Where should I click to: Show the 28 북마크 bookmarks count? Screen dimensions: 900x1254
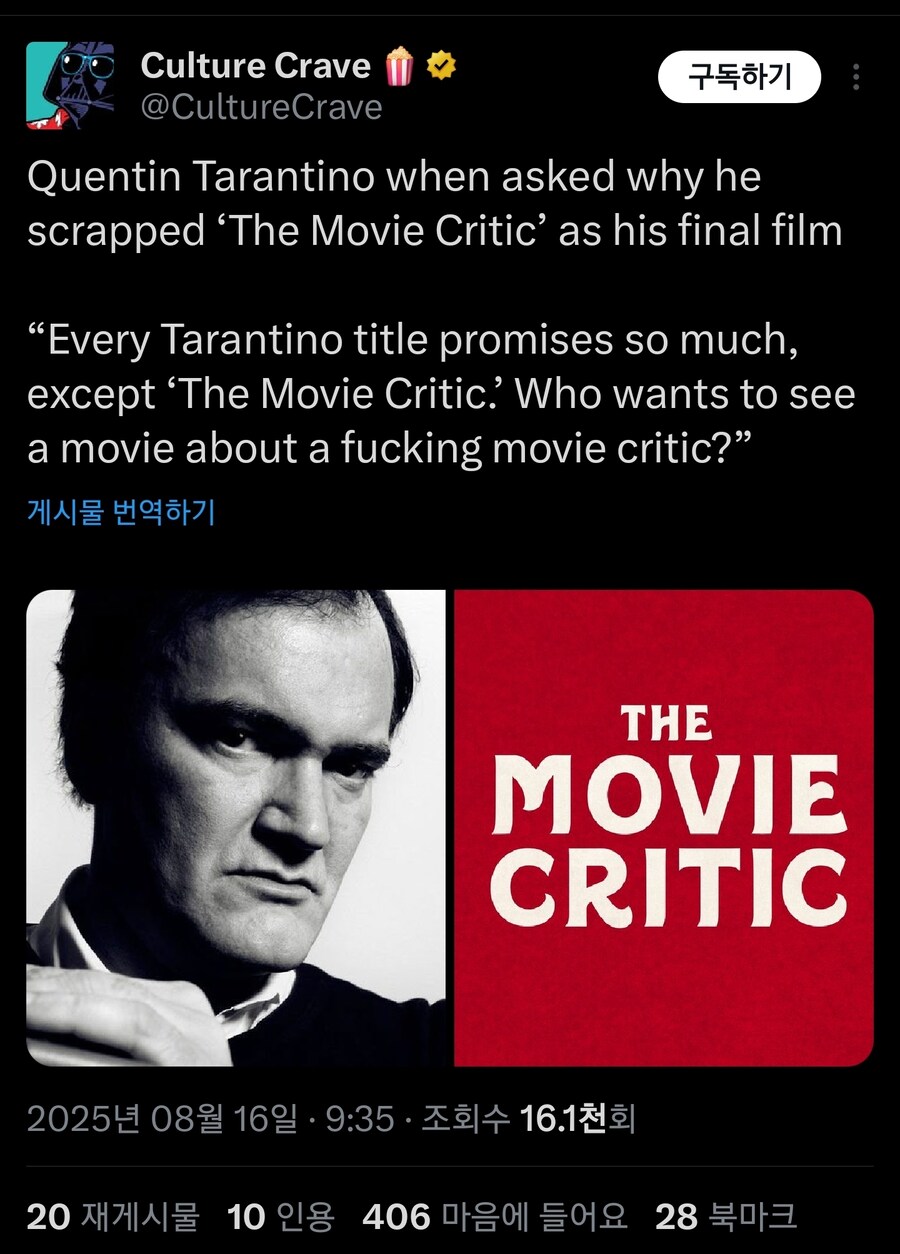point(726,1216)
